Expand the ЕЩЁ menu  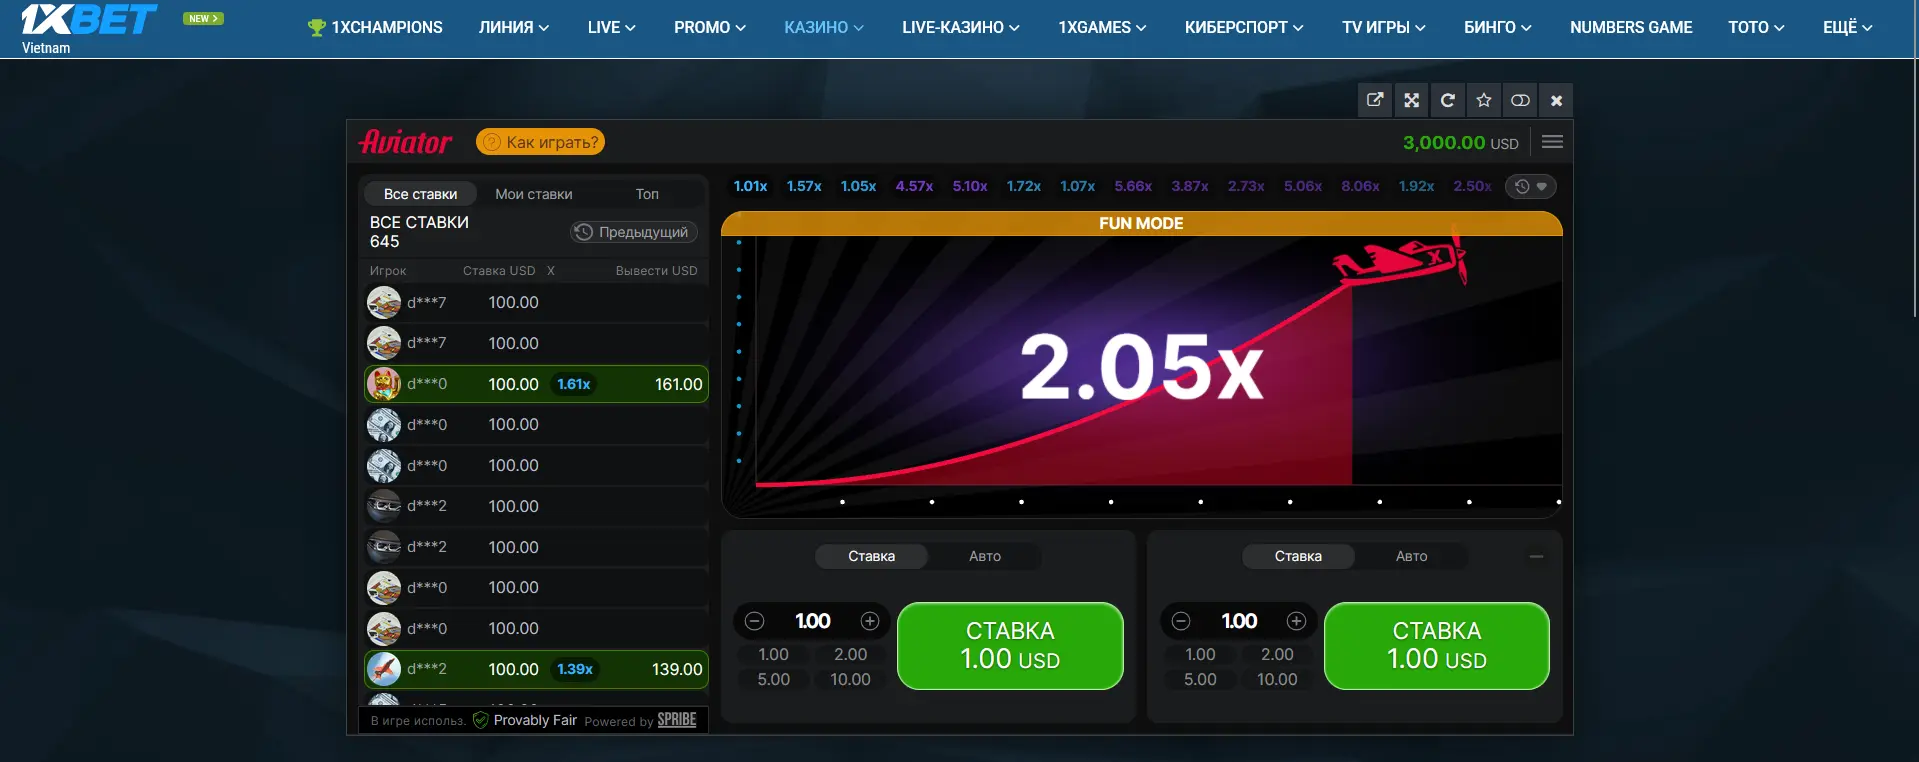tap(1848, 28)
